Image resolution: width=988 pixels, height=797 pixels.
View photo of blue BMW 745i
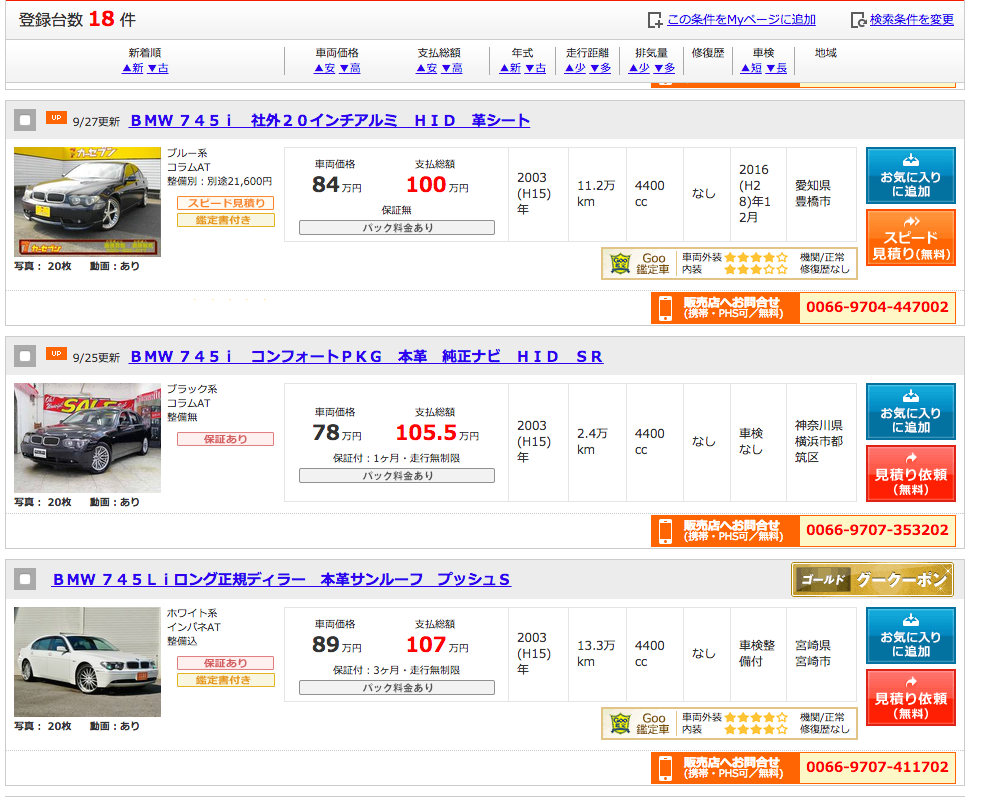88,202
